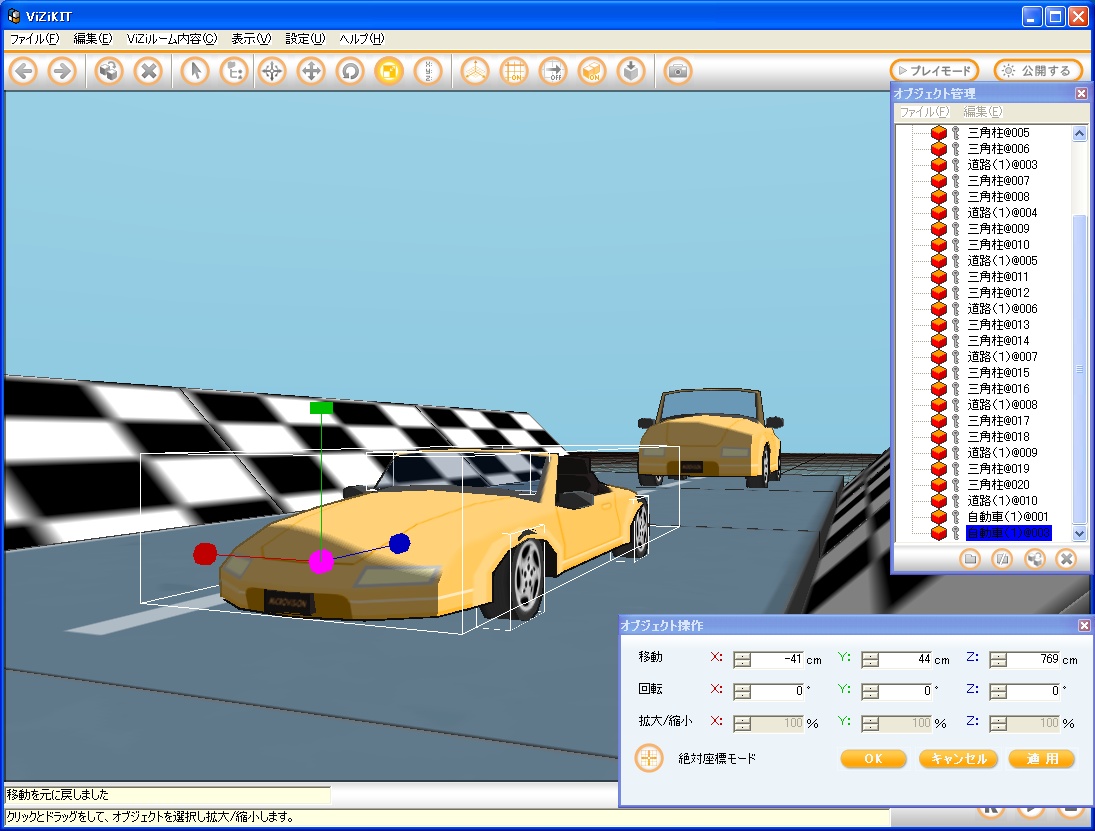Click the green Y-axis gizmo handle
Image resolution: width=1095 pixels, height=831 pixels.
coord(321,408)
